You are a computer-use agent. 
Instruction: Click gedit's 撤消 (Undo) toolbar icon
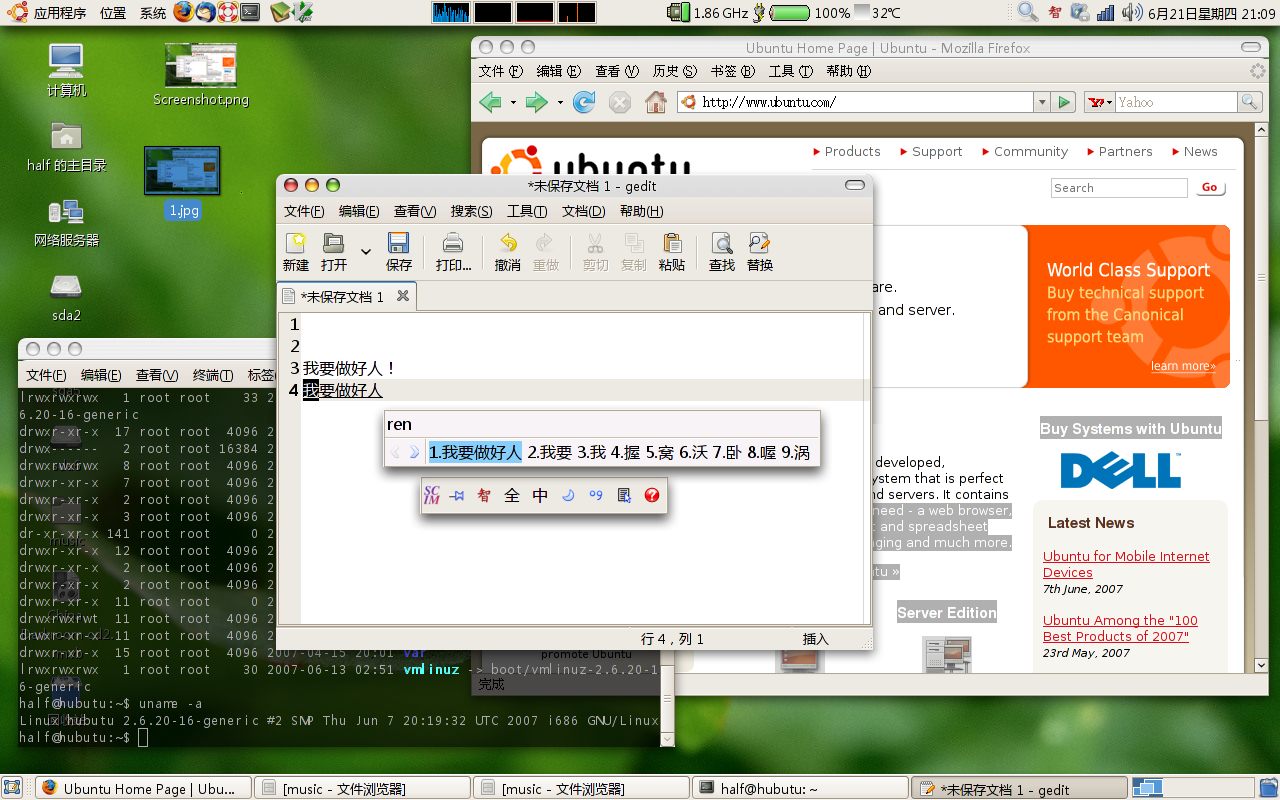tap(508, 252)
